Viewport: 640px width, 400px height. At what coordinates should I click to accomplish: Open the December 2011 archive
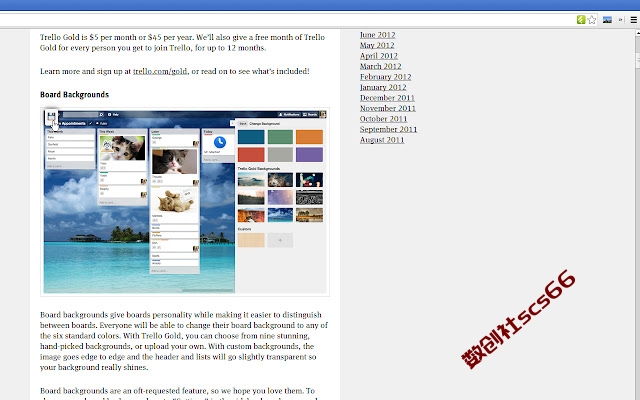pyautogui.click(x=387, y=98)
